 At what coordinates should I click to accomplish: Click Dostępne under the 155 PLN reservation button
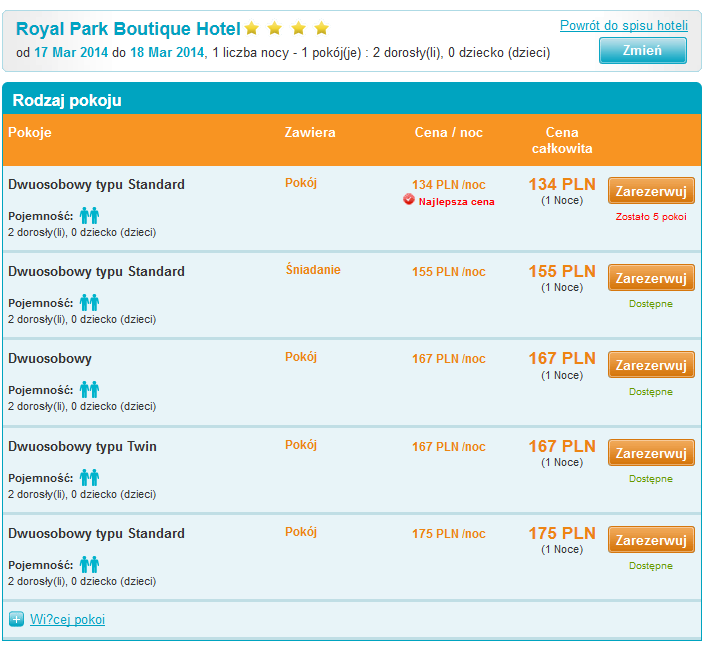tap(651, 304)
